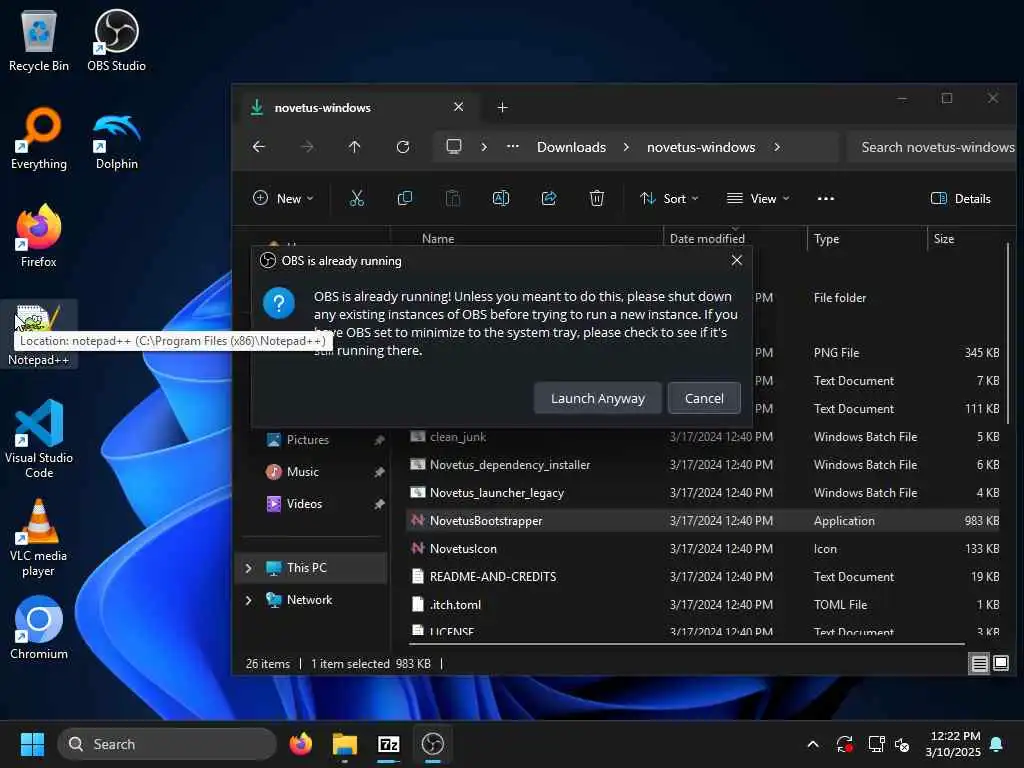
Task: Select the OBS Studio desktop shortcut
Action: tap(116, 40)
